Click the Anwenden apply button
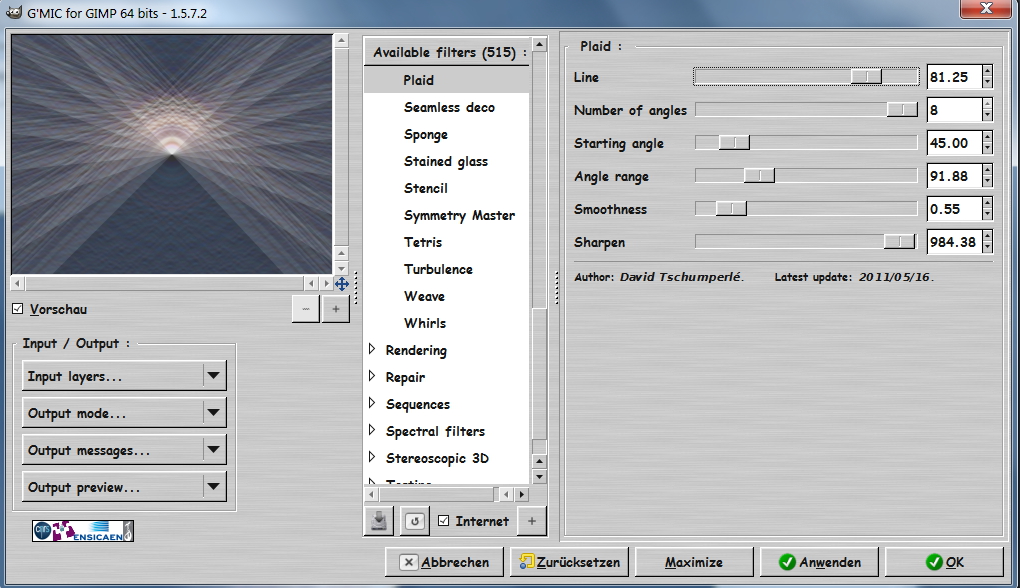The width and height of the screenshot is (1020, 588). click(x=817, y=562)
